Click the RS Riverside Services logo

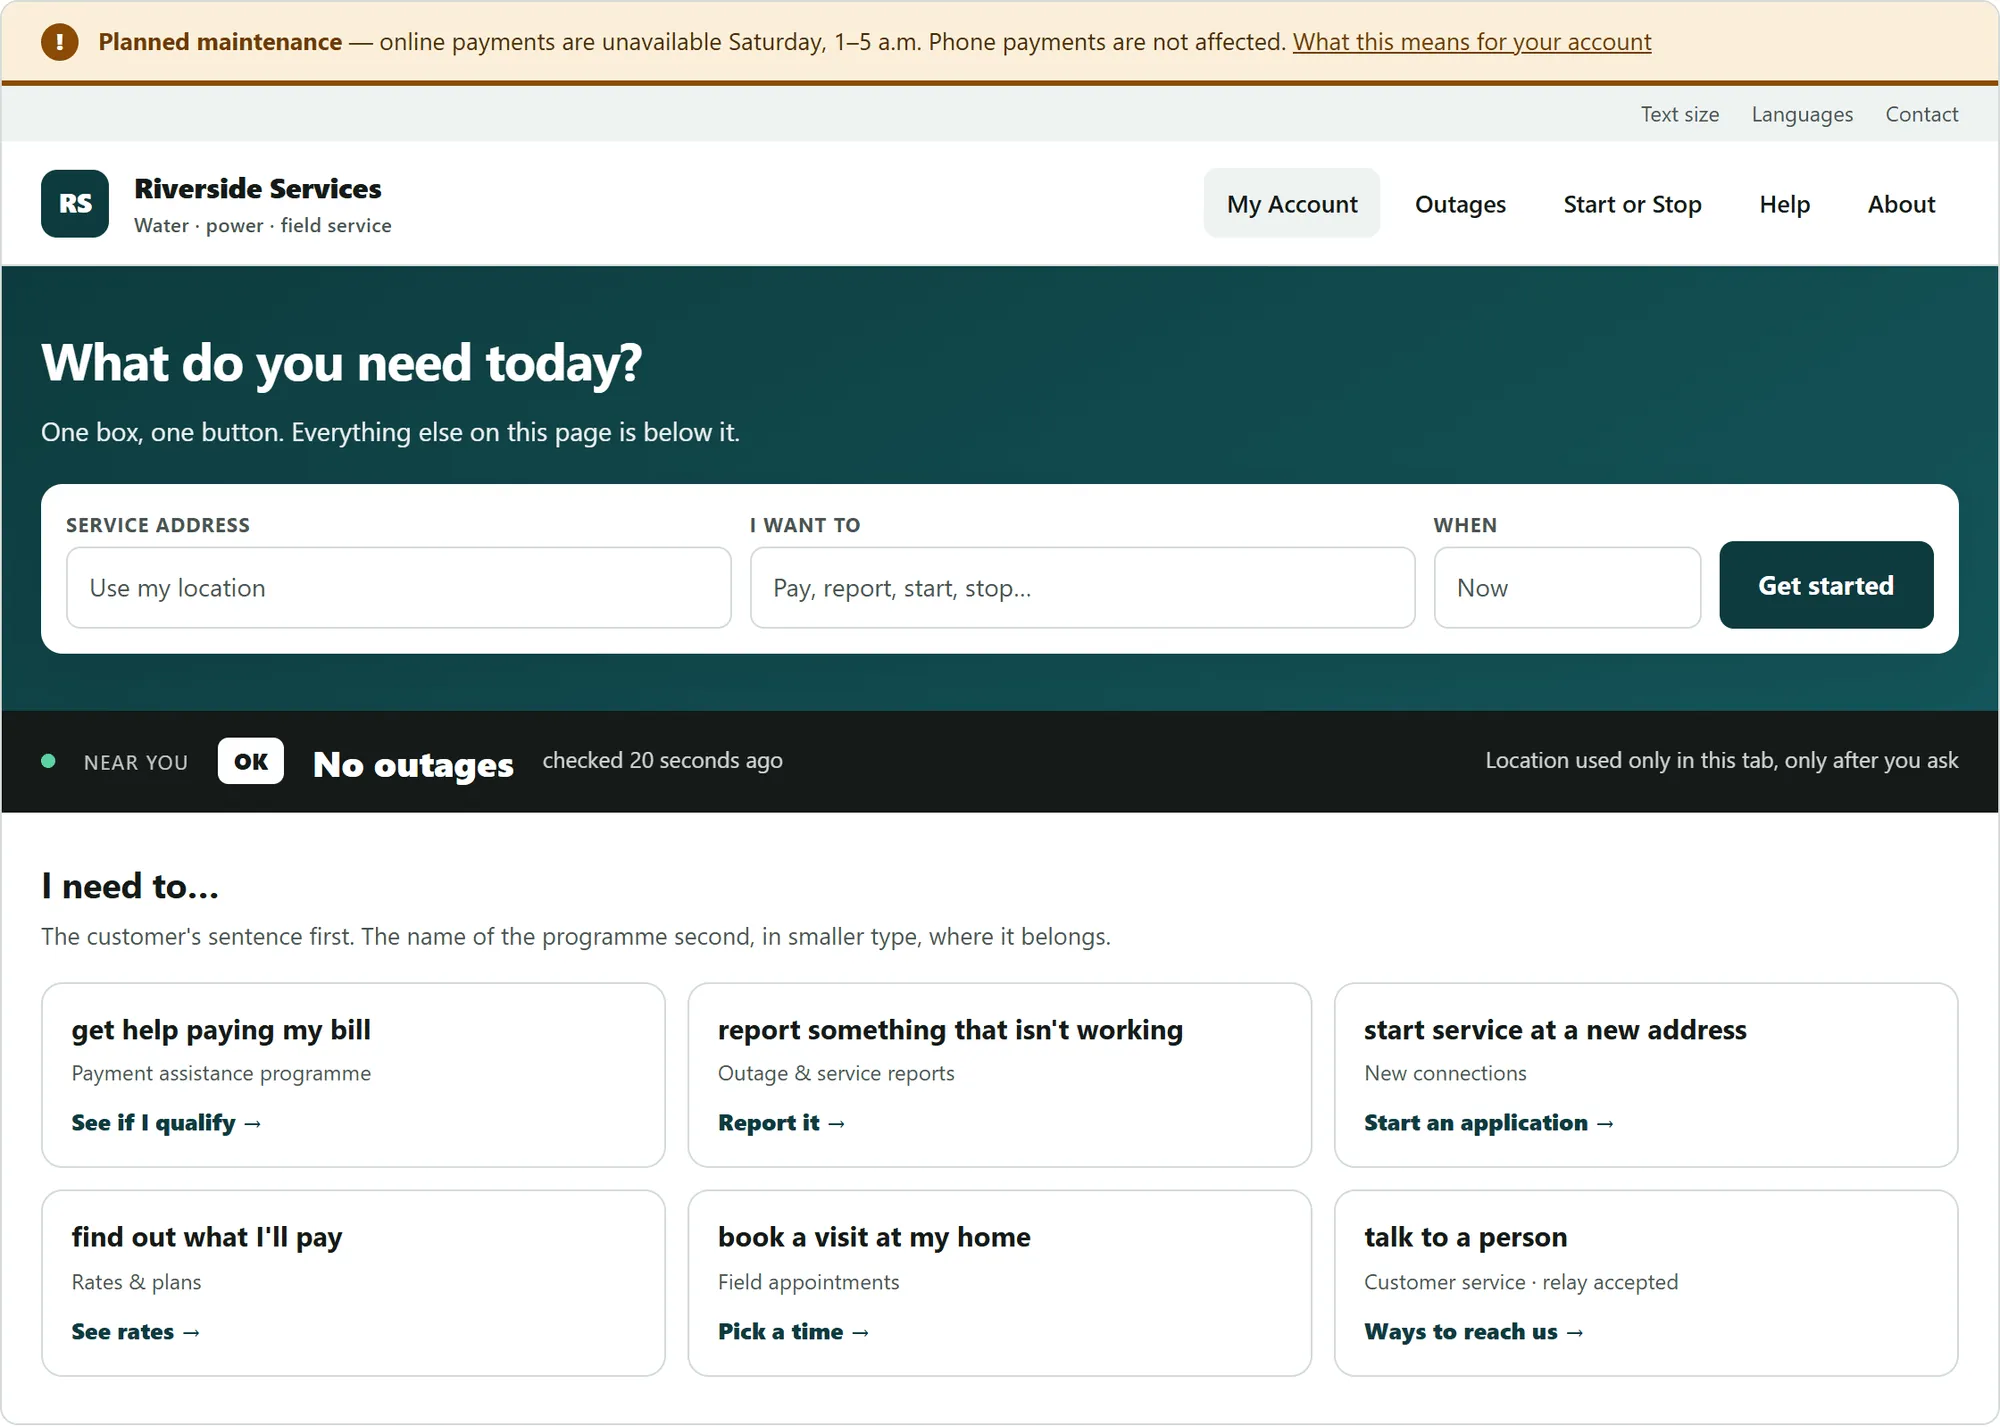[x=75, y=204]
